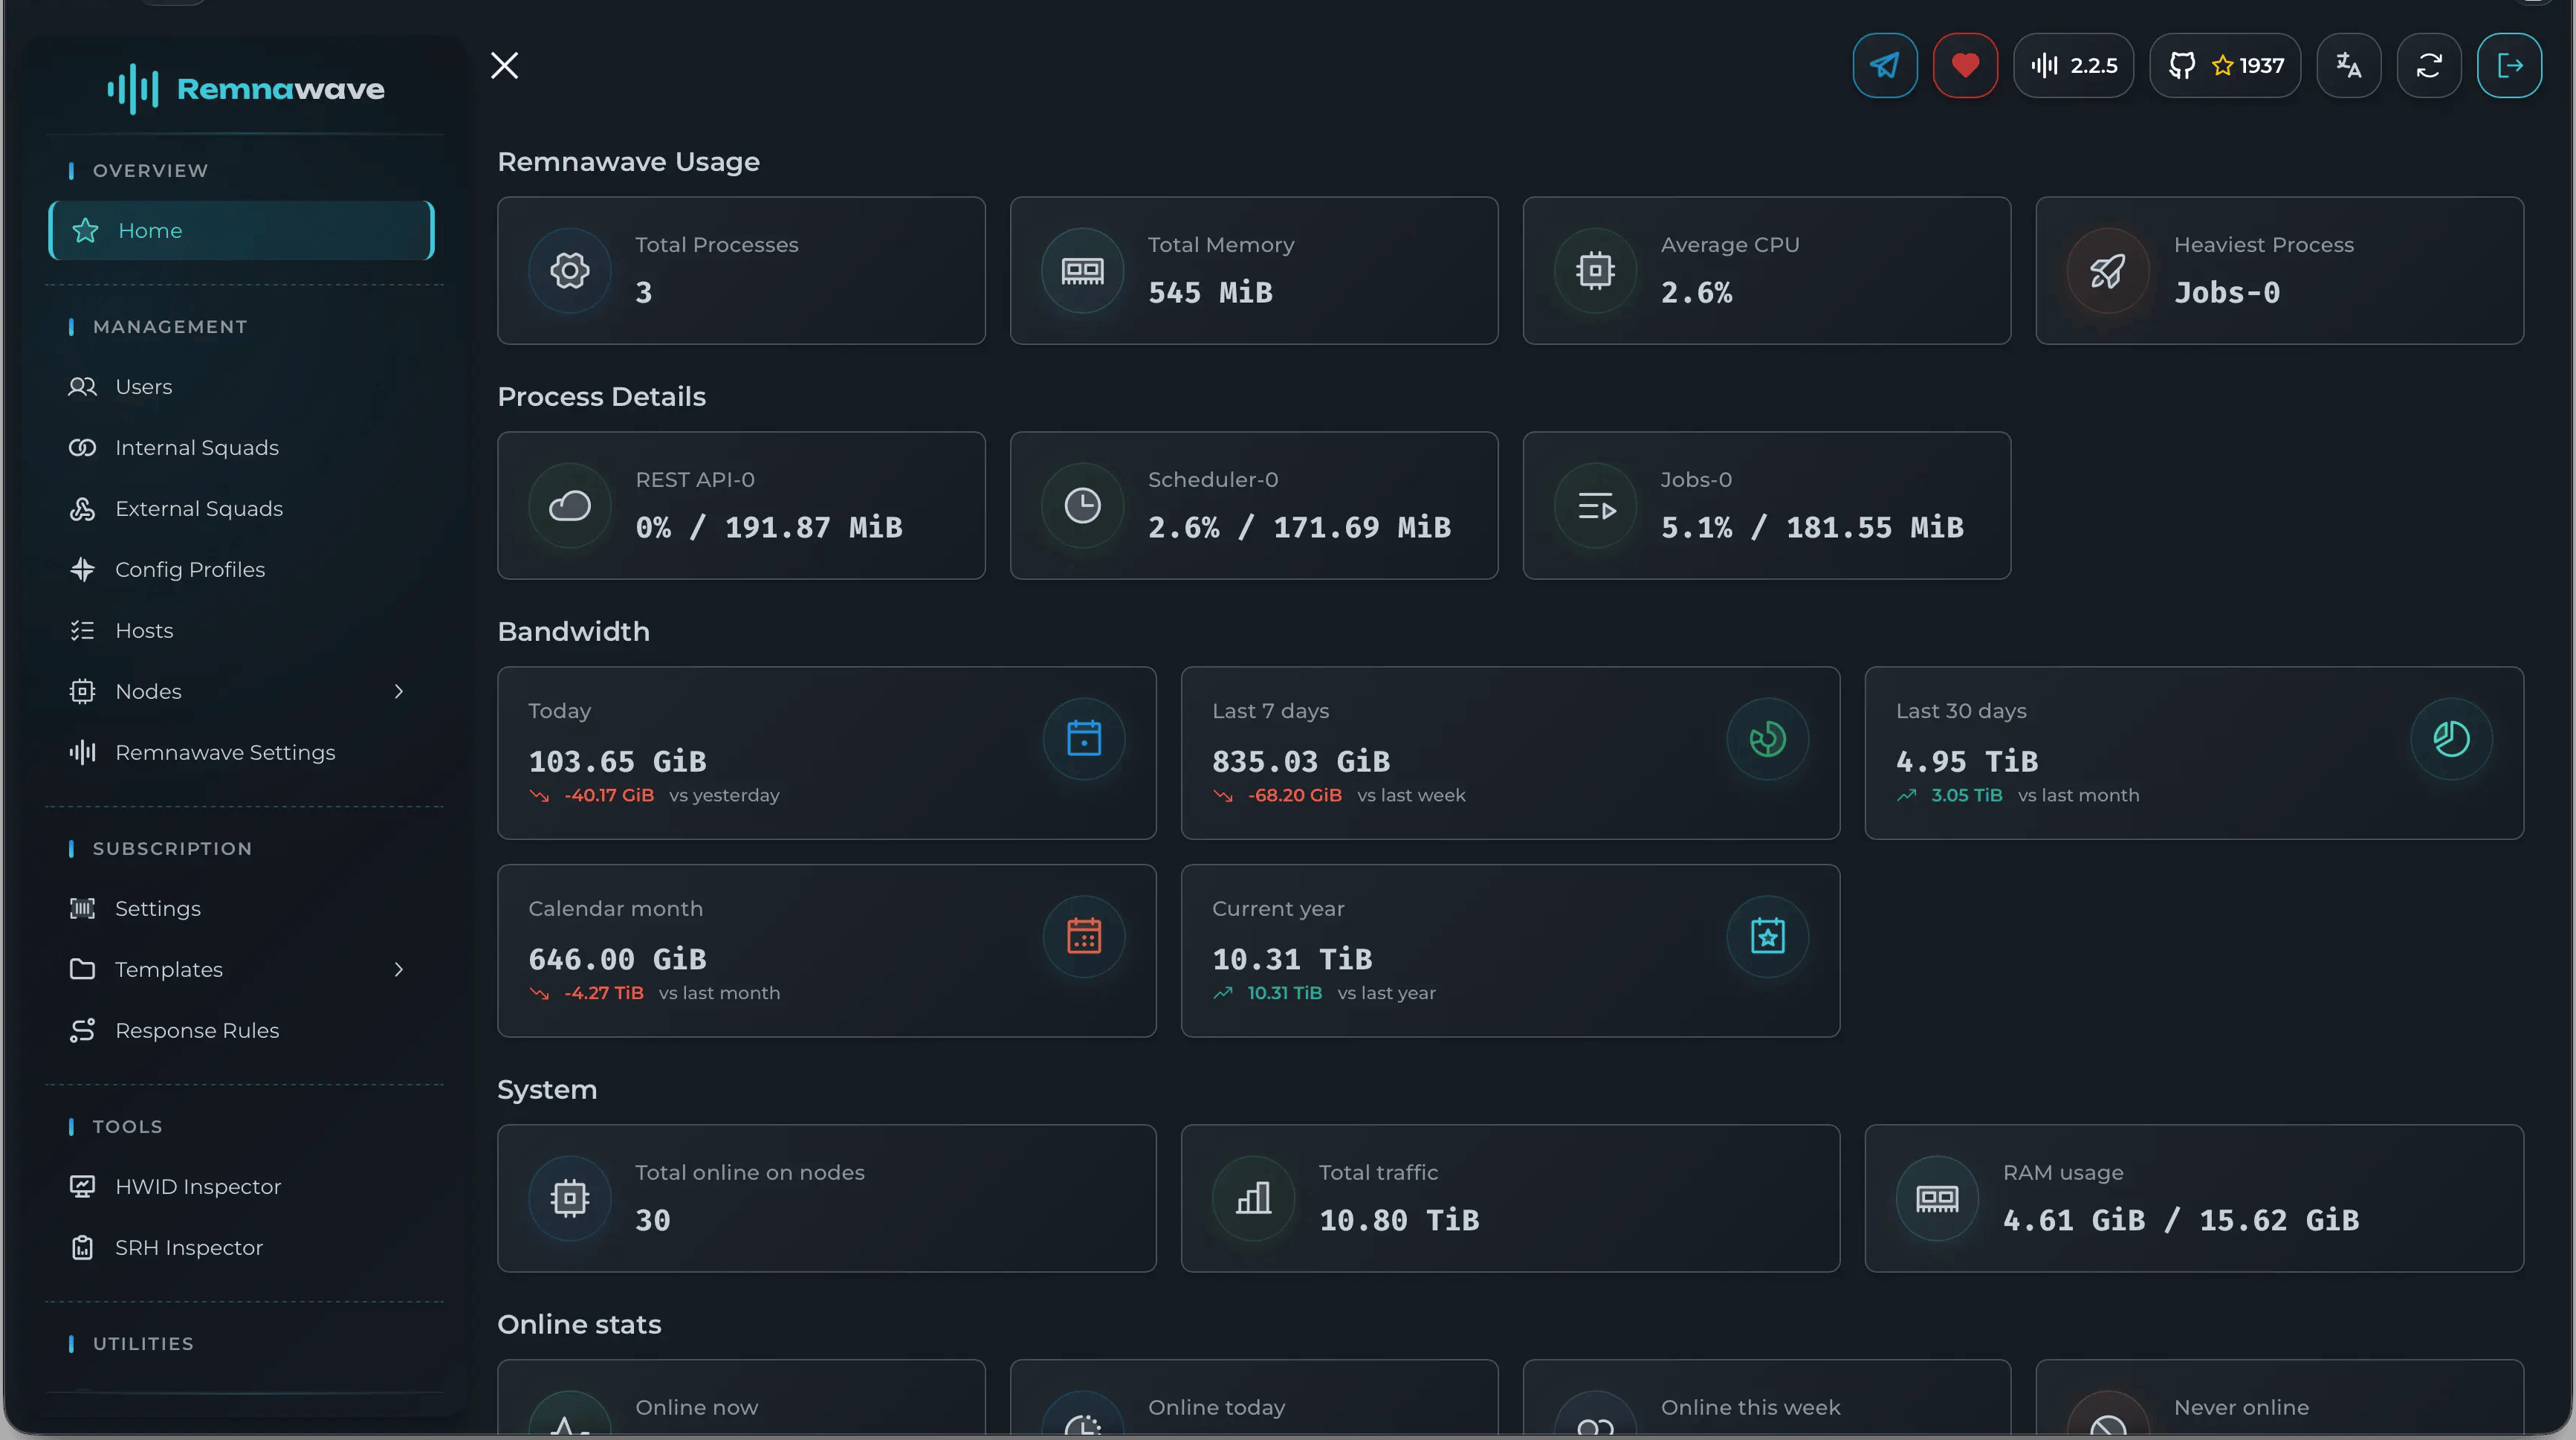Open HWID Inspector tool
The width and height of the screenshot is (2576, 1440).
242,1187
